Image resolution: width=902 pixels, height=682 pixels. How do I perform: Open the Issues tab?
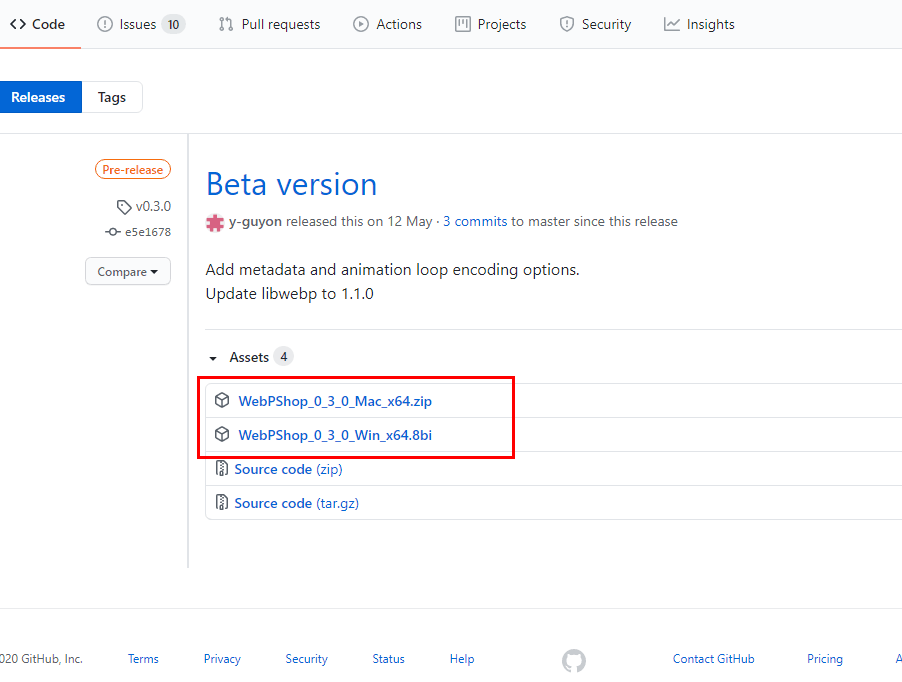[x=140, y=24]
